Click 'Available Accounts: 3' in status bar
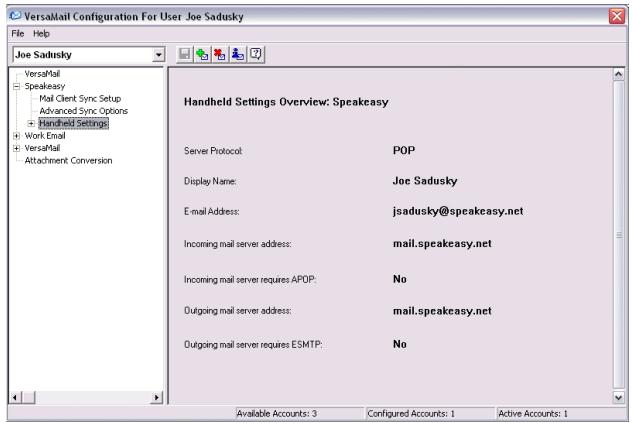Image resolution: width=632 pixels, height=423 pixels. (277, 414)
